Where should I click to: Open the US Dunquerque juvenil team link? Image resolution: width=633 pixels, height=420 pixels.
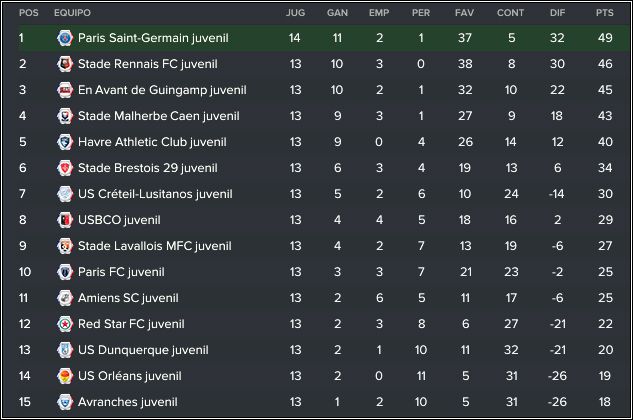(143, 350)
